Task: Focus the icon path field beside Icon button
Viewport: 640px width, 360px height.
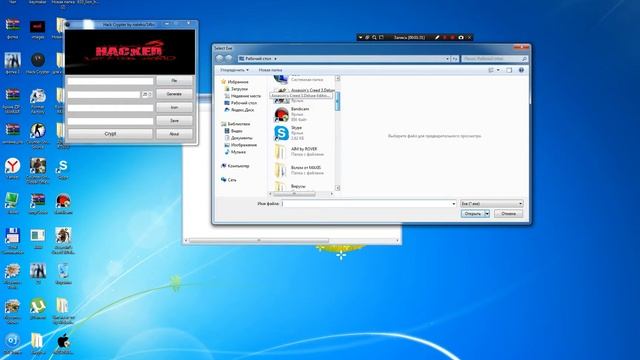Action: coord(110,108)
